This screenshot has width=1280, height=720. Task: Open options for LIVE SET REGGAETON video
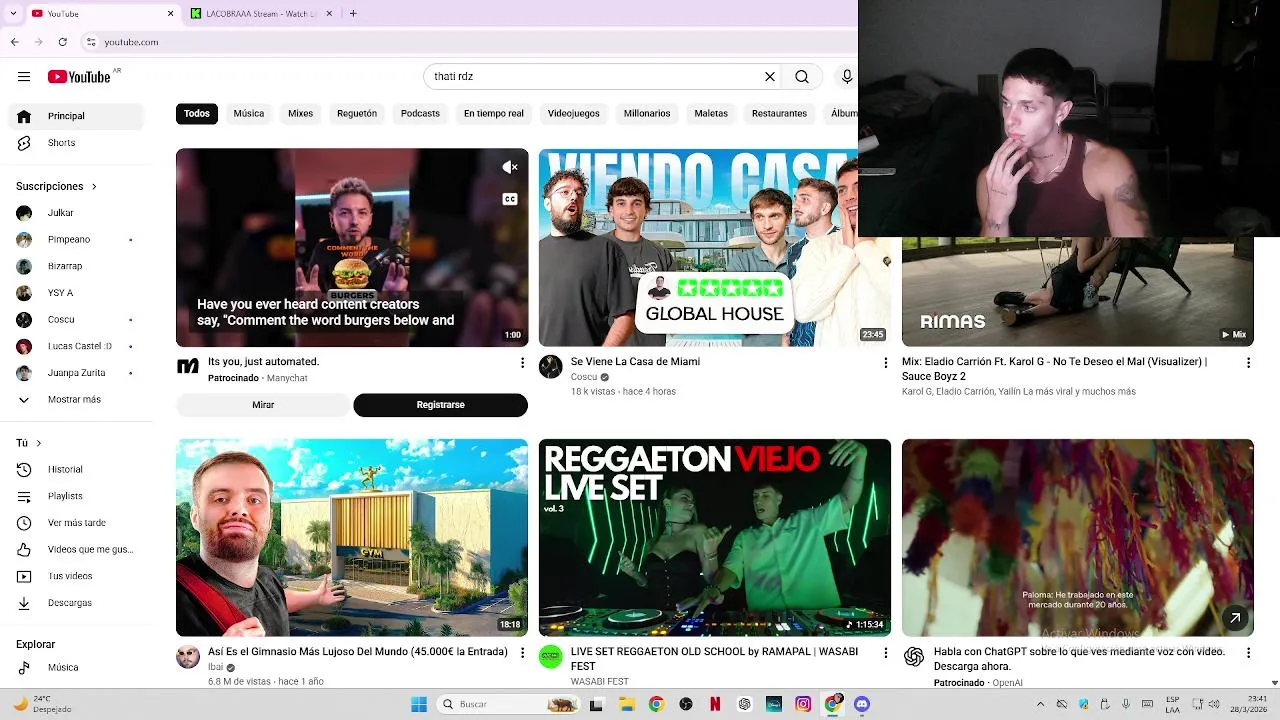[885, 653]
